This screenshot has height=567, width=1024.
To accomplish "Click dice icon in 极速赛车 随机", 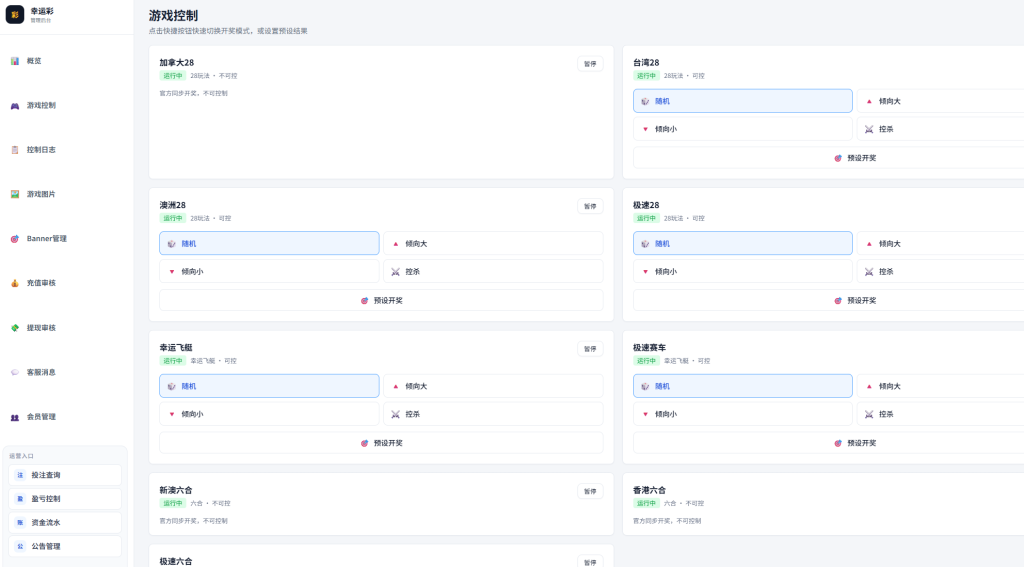I will pyautogui.click(x=645, y=386).
